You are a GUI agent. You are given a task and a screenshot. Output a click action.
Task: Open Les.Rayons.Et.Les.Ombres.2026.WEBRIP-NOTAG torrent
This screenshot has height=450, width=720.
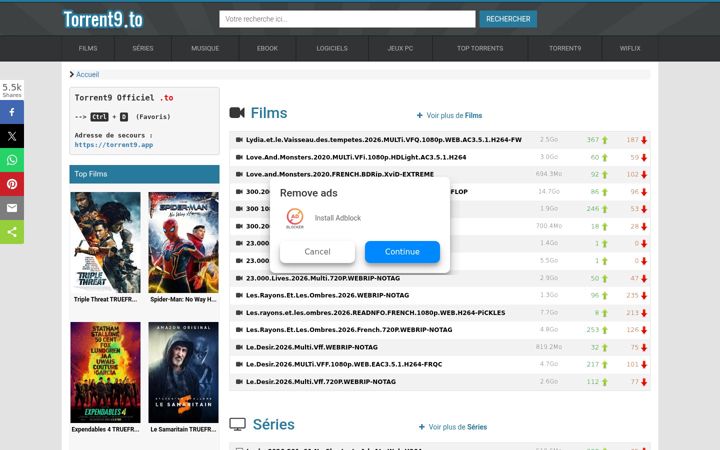tap(327, 295)
